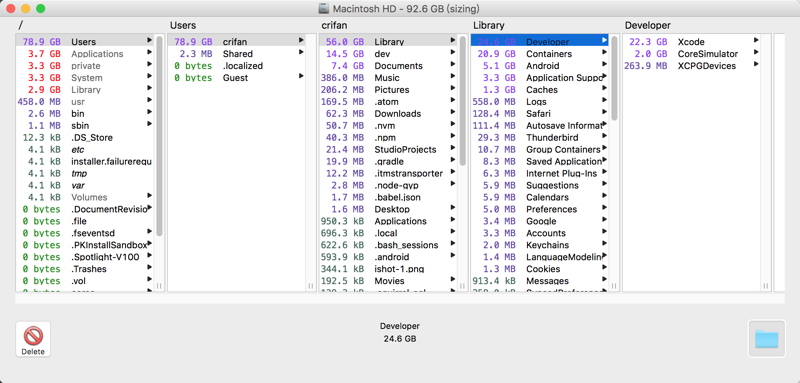
Task: Select the Music folder row
Action: pyautogui.click(x=388, y=78)
